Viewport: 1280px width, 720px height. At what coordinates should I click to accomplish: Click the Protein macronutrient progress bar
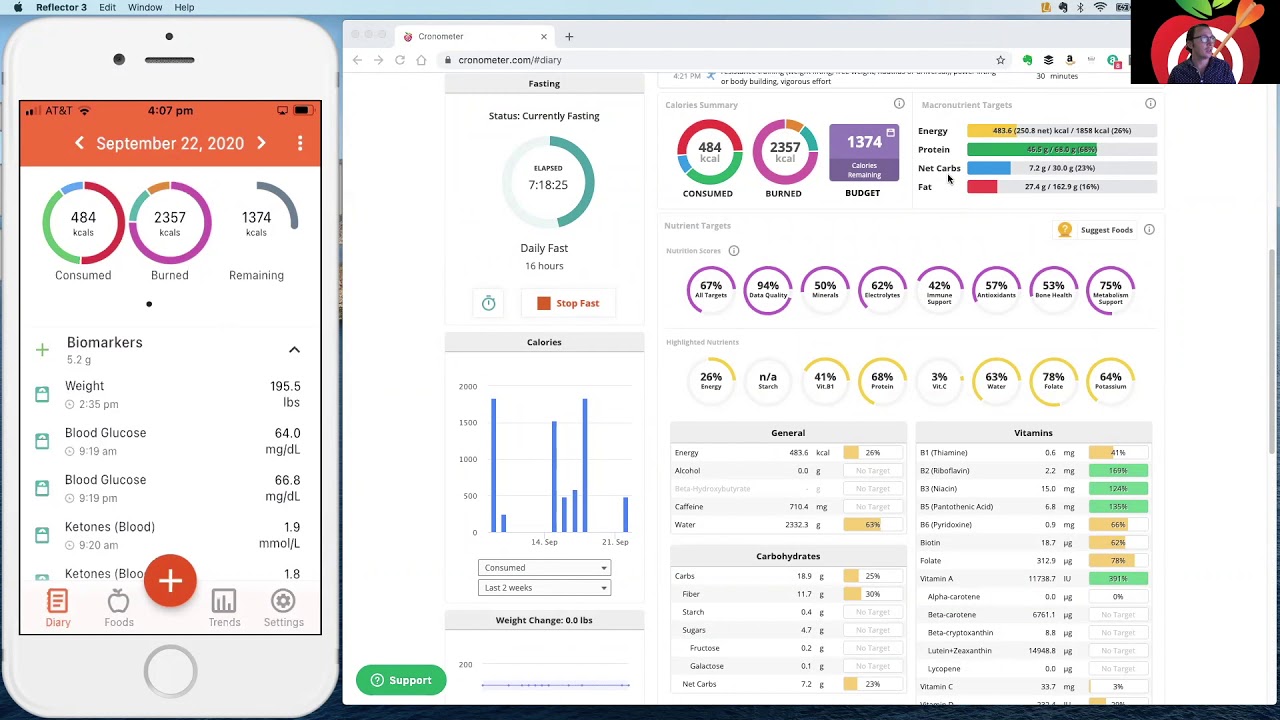click(x=1062, y=149)
